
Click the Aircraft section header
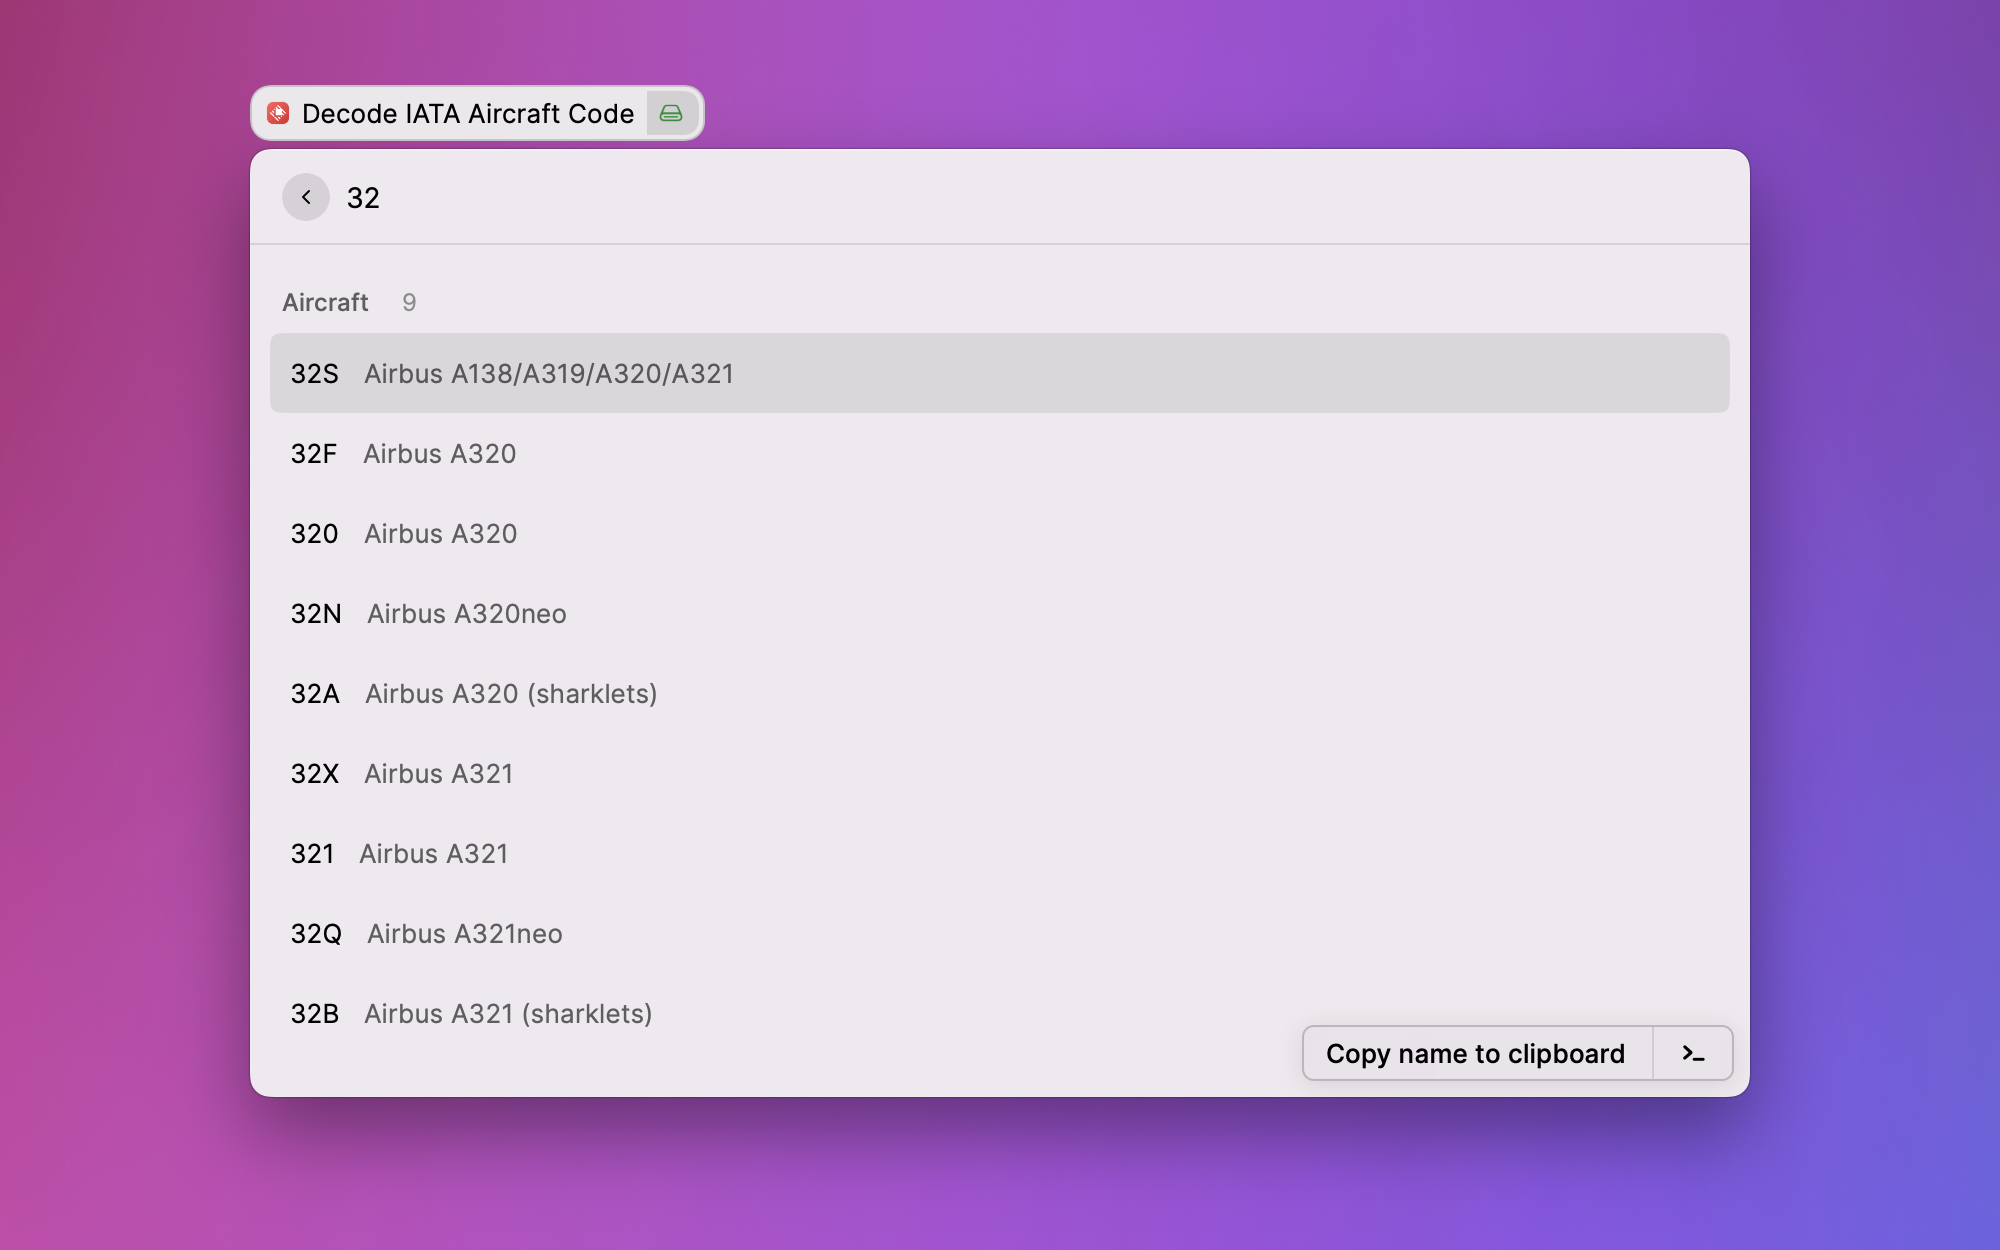[x=325, y=302]
